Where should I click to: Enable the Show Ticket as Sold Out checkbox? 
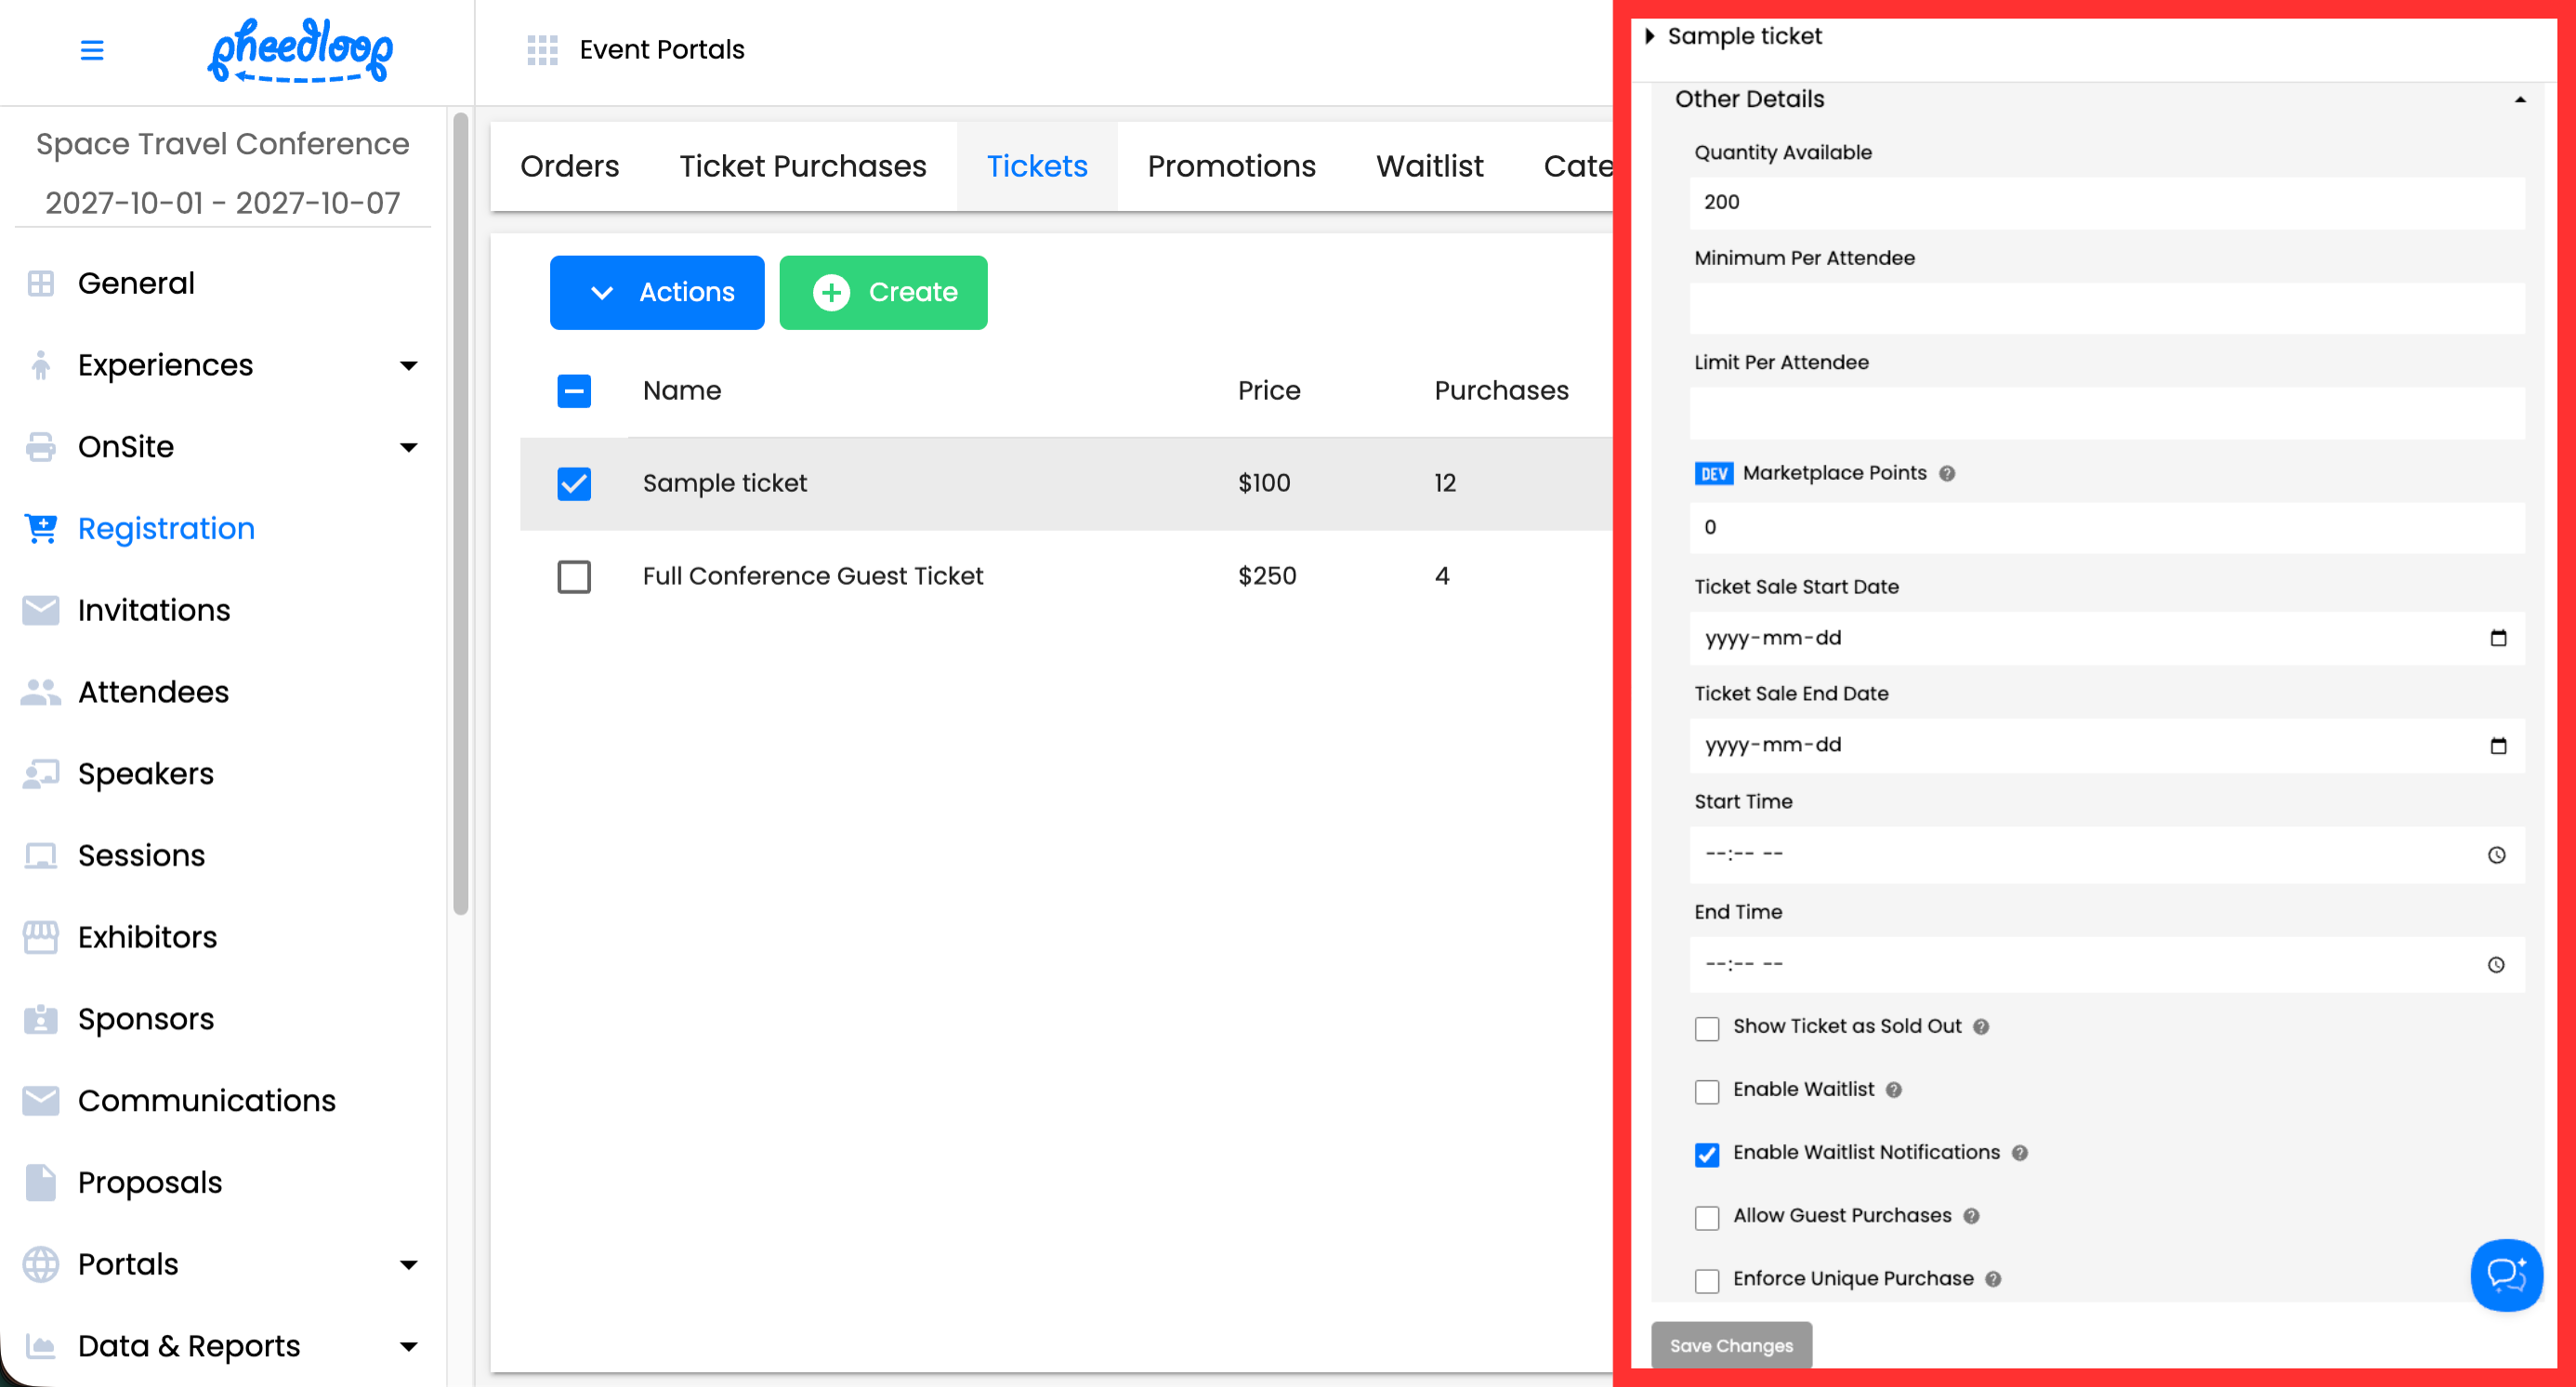[1707, 1028]
